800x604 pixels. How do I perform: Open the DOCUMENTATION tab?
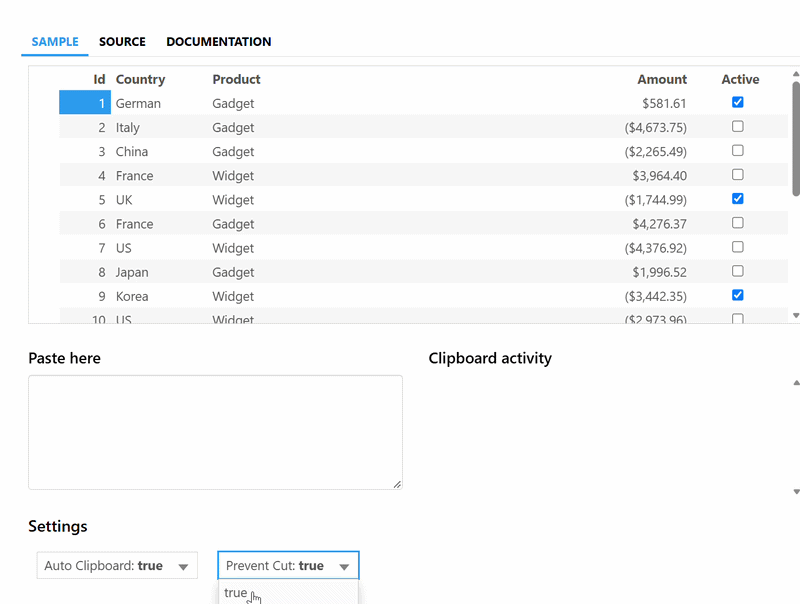(218, 42)
